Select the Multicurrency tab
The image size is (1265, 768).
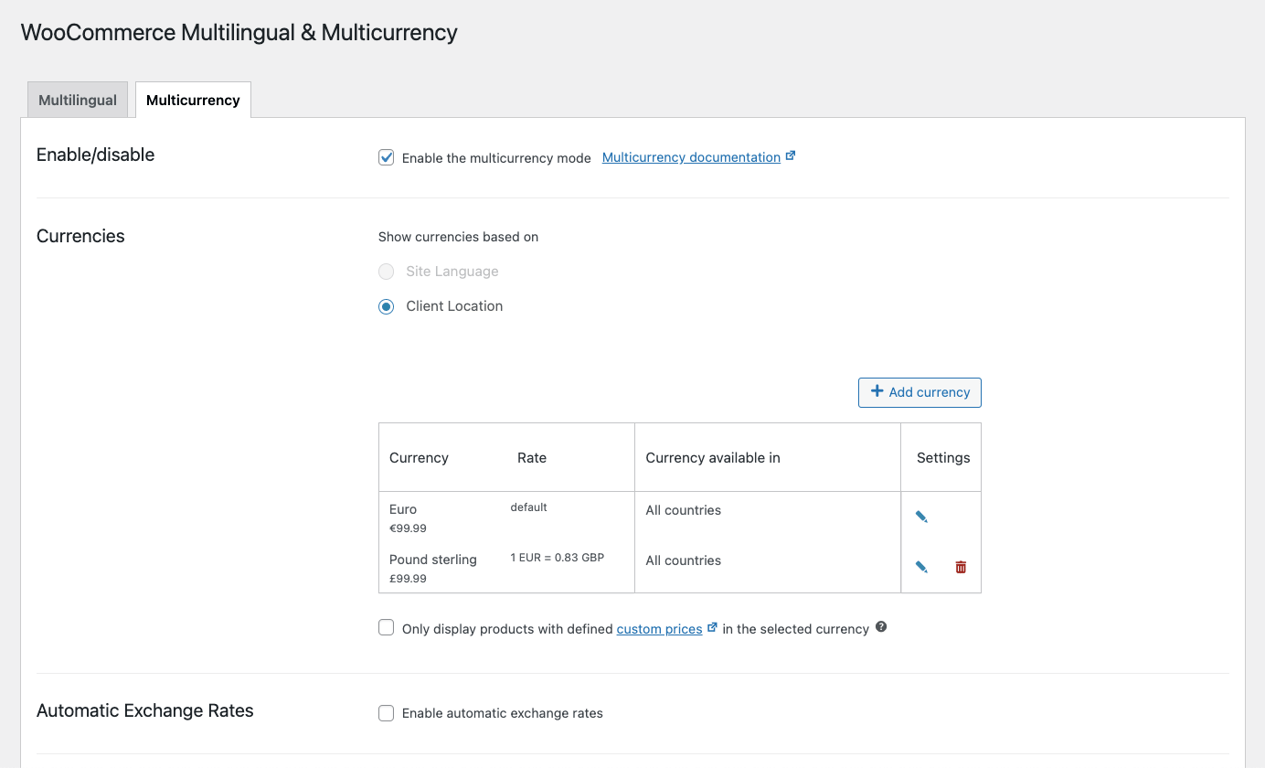click(x=192, y=99)
